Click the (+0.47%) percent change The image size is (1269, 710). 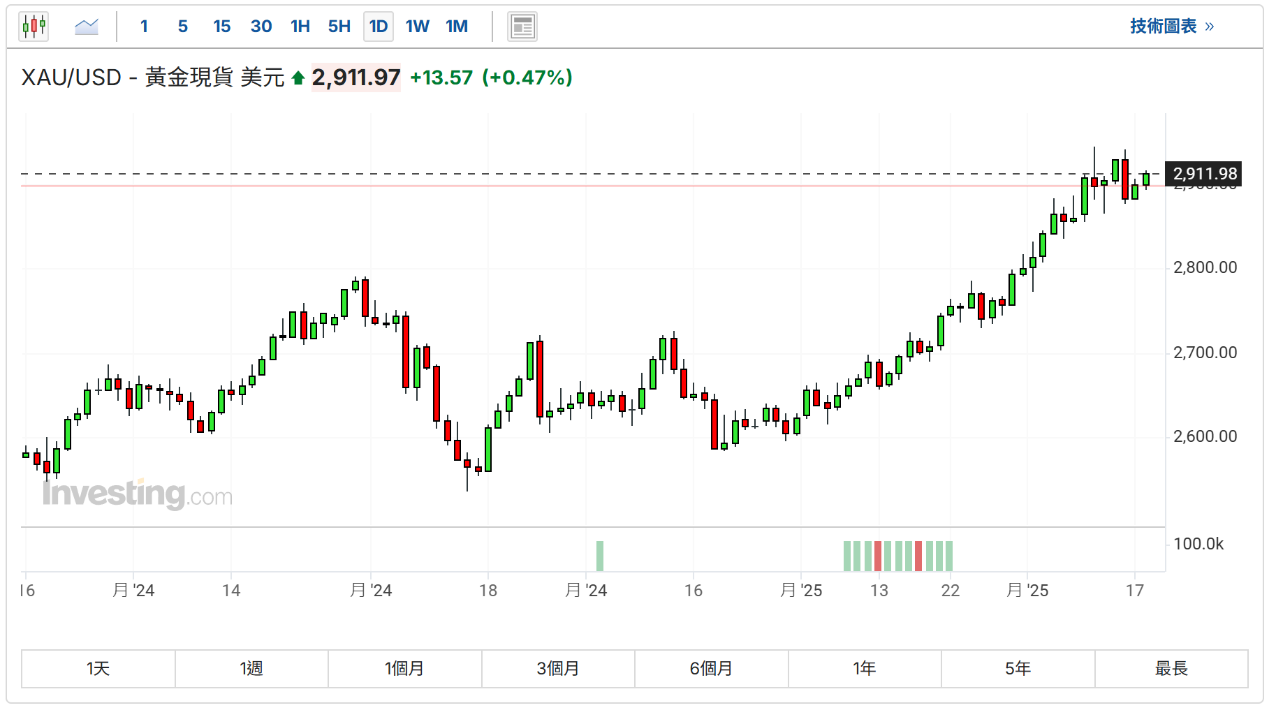click(527, 77)
